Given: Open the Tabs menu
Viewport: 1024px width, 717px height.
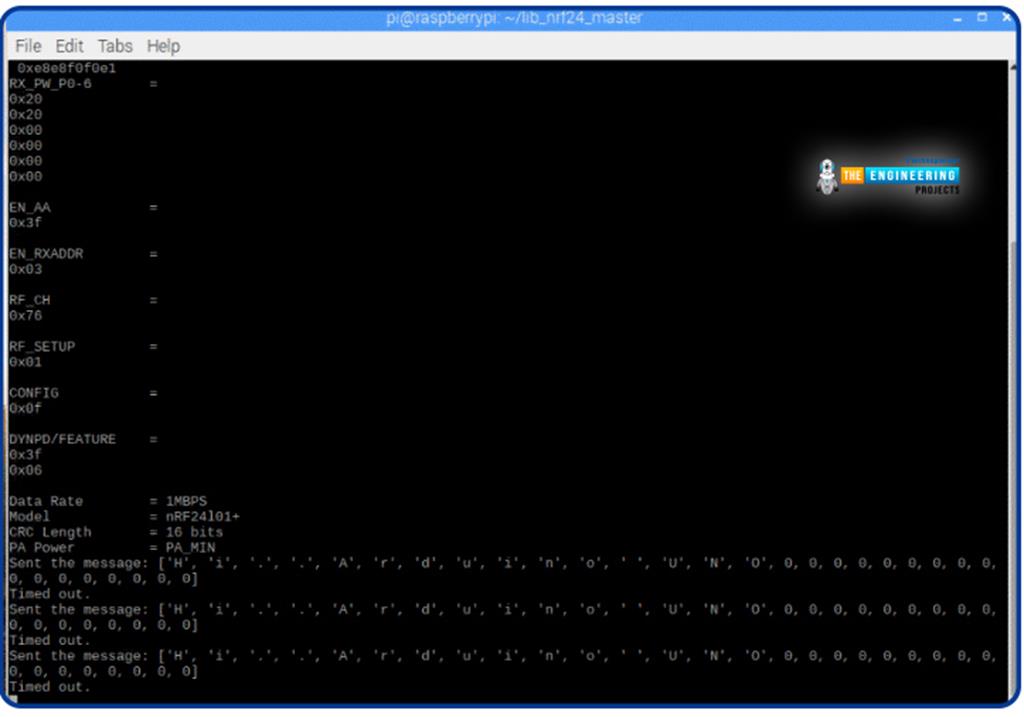Looking at the screenshot, I should click(x=115, y=46).
